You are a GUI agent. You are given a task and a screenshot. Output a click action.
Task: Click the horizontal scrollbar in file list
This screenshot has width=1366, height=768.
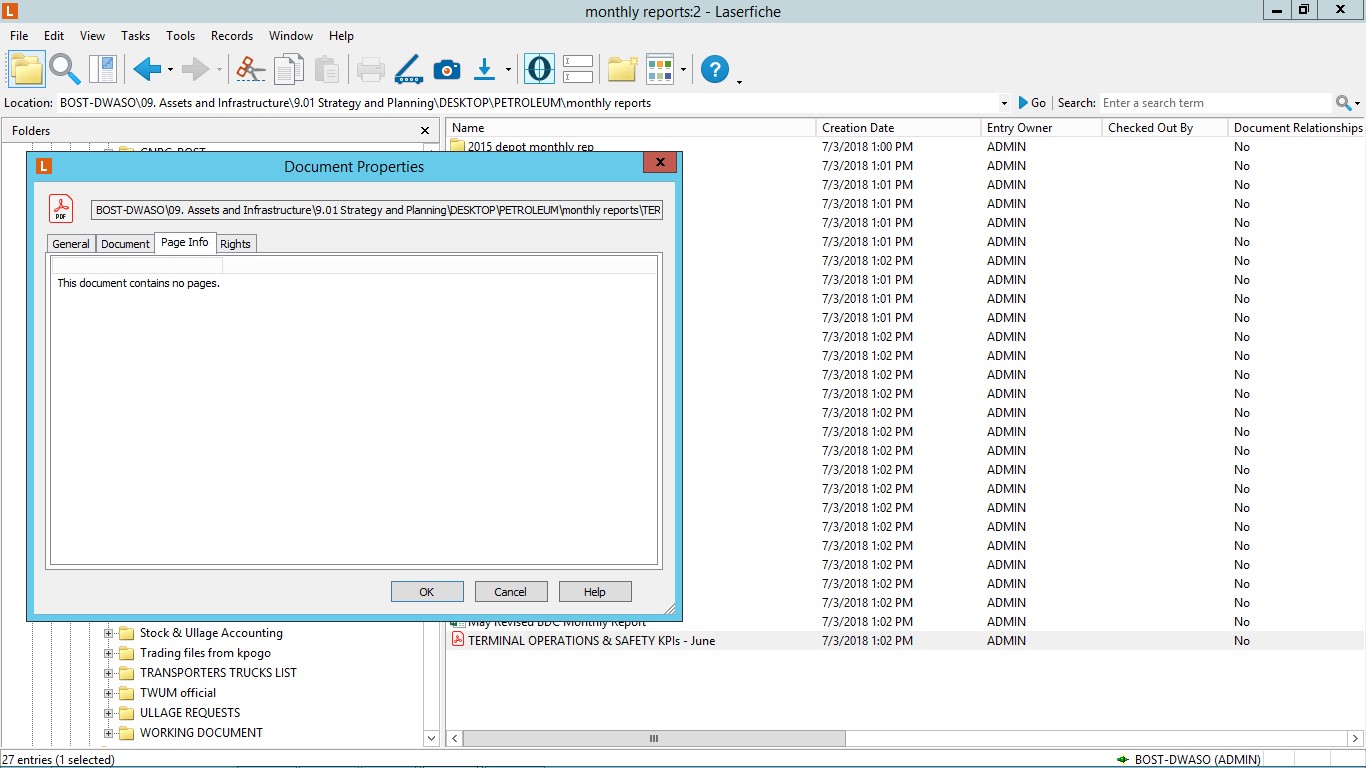coord(654,739)
